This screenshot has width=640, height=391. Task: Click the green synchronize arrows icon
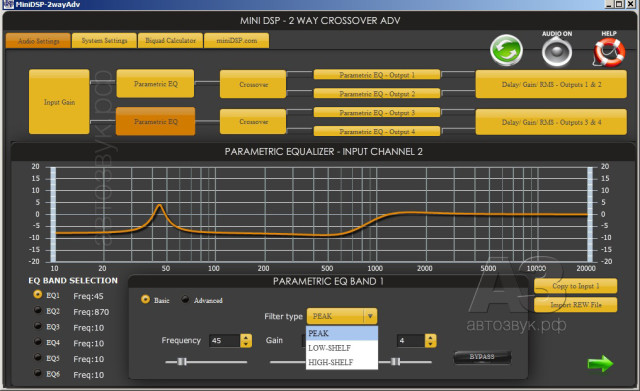(506, 50)
